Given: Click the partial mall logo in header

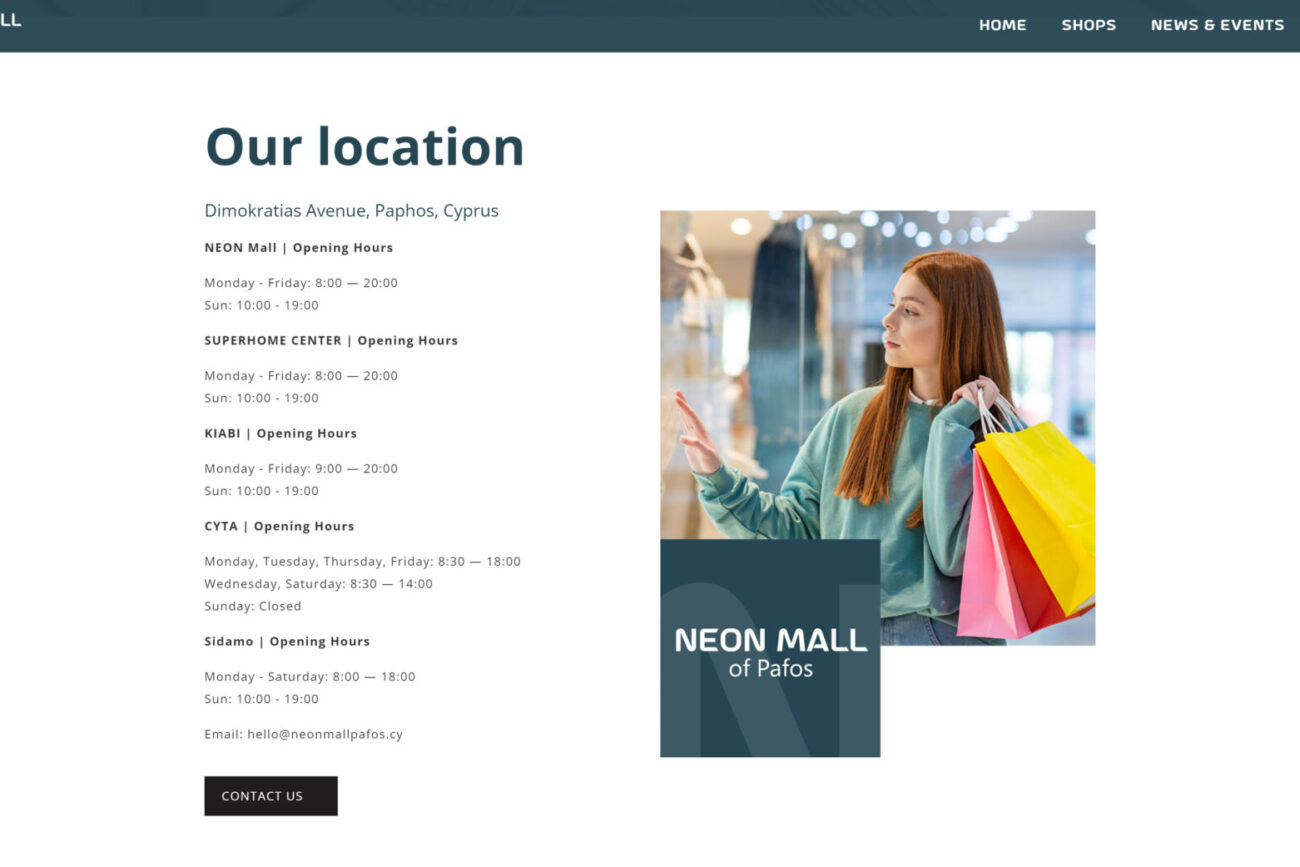Looking at the screenshot, I should click(10, 20).
